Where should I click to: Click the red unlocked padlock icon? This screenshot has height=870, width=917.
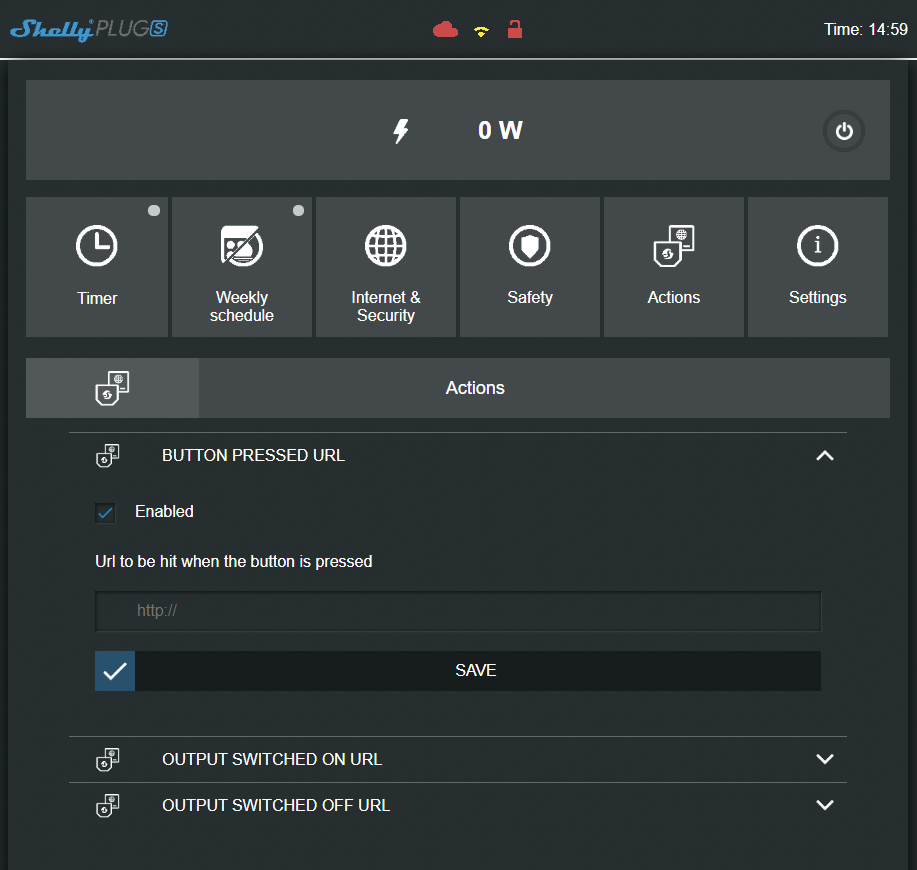point(515,29)
